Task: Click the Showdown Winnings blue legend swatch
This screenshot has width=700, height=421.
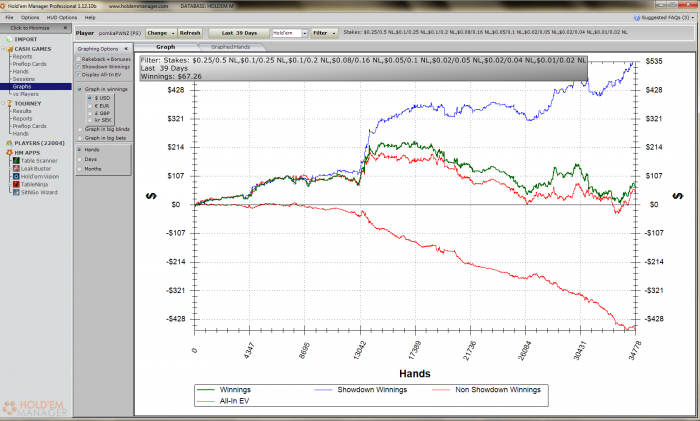Action: click(x=324, y=390)
